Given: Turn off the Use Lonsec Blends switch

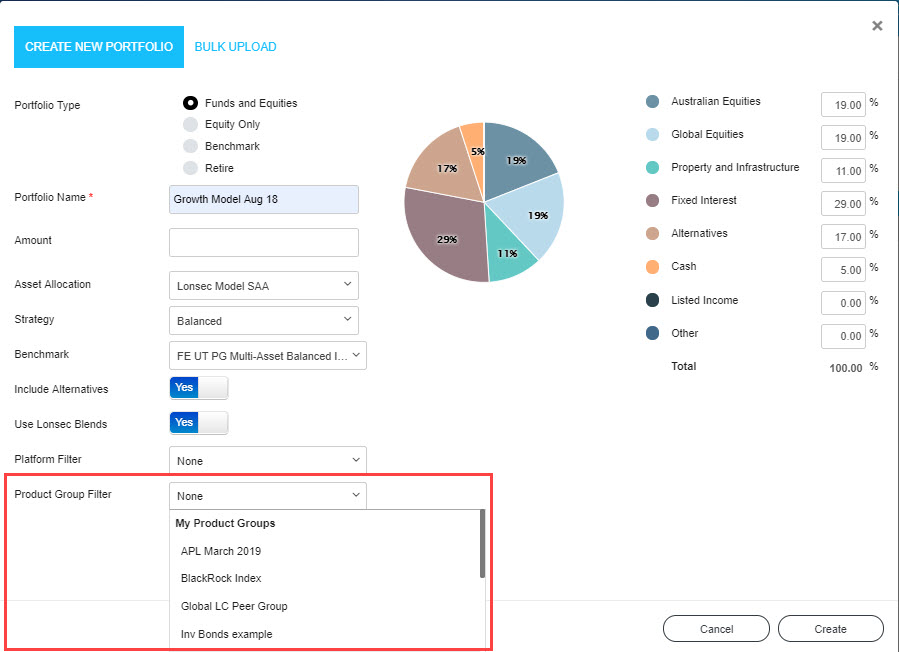Looking at the screenshot, I should [199, 423].
